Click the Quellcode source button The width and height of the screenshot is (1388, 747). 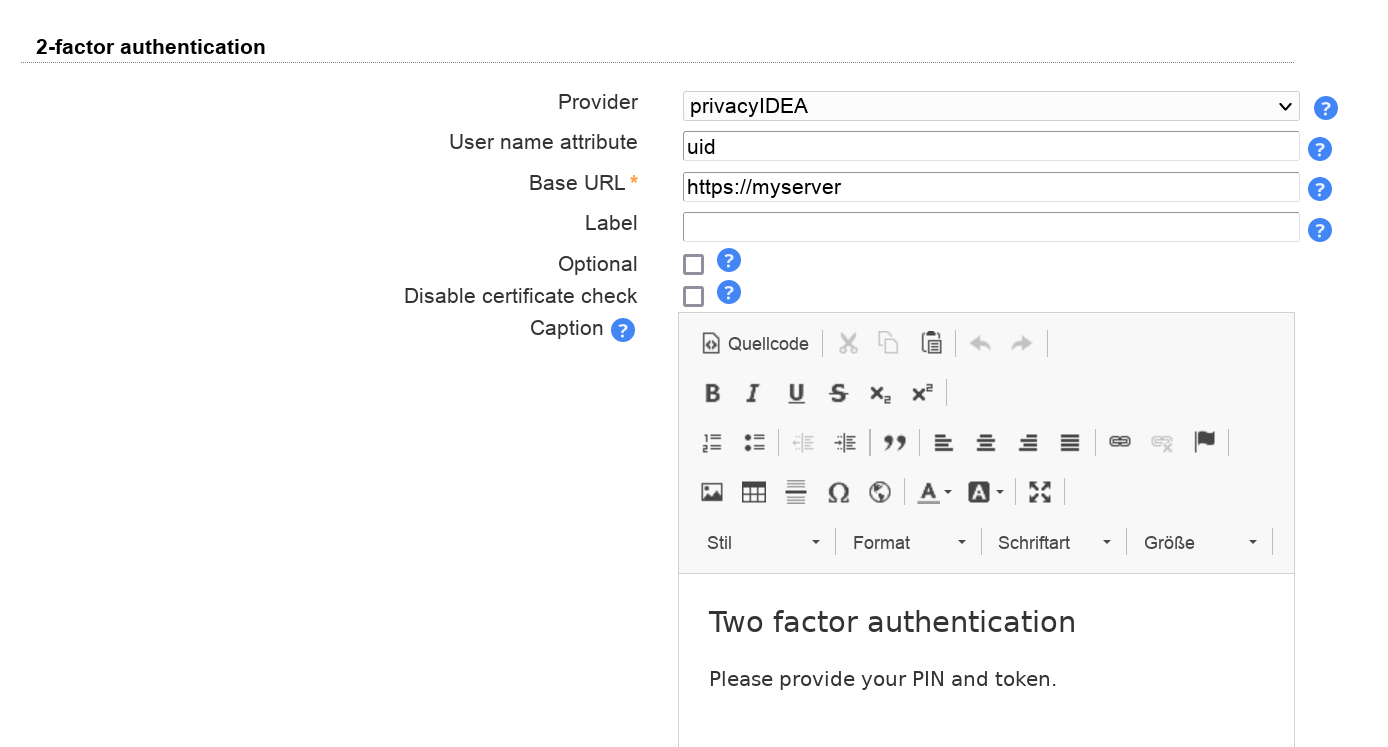pos(756,344)
